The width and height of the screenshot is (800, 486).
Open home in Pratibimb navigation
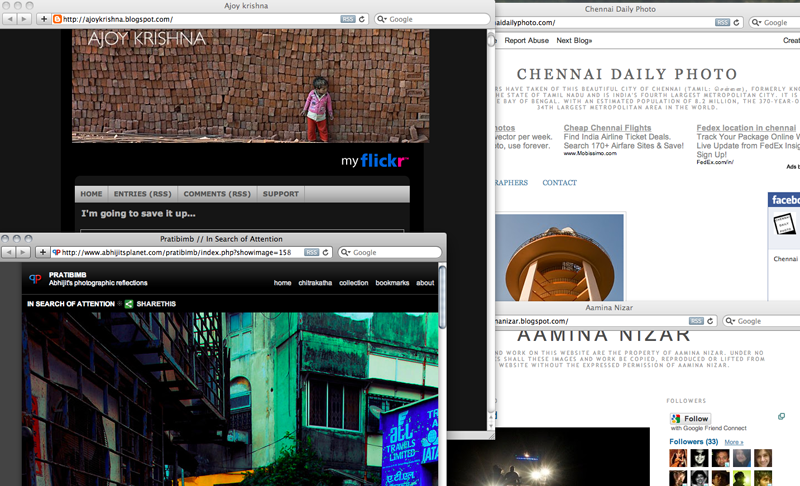click(282, 283)
